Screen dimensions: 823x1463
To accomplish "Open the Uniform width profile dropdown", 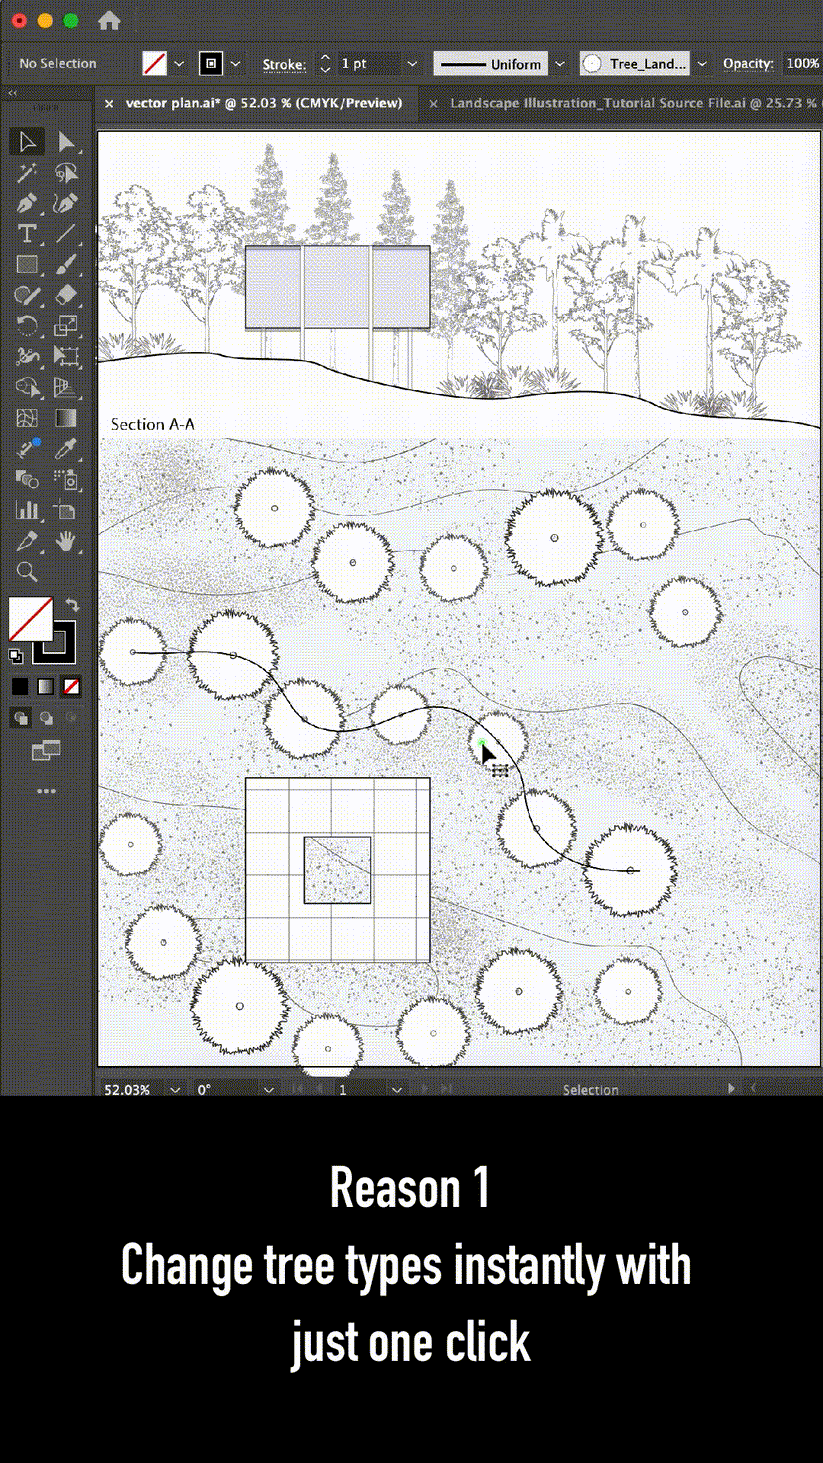I will (x=560, y=63).
